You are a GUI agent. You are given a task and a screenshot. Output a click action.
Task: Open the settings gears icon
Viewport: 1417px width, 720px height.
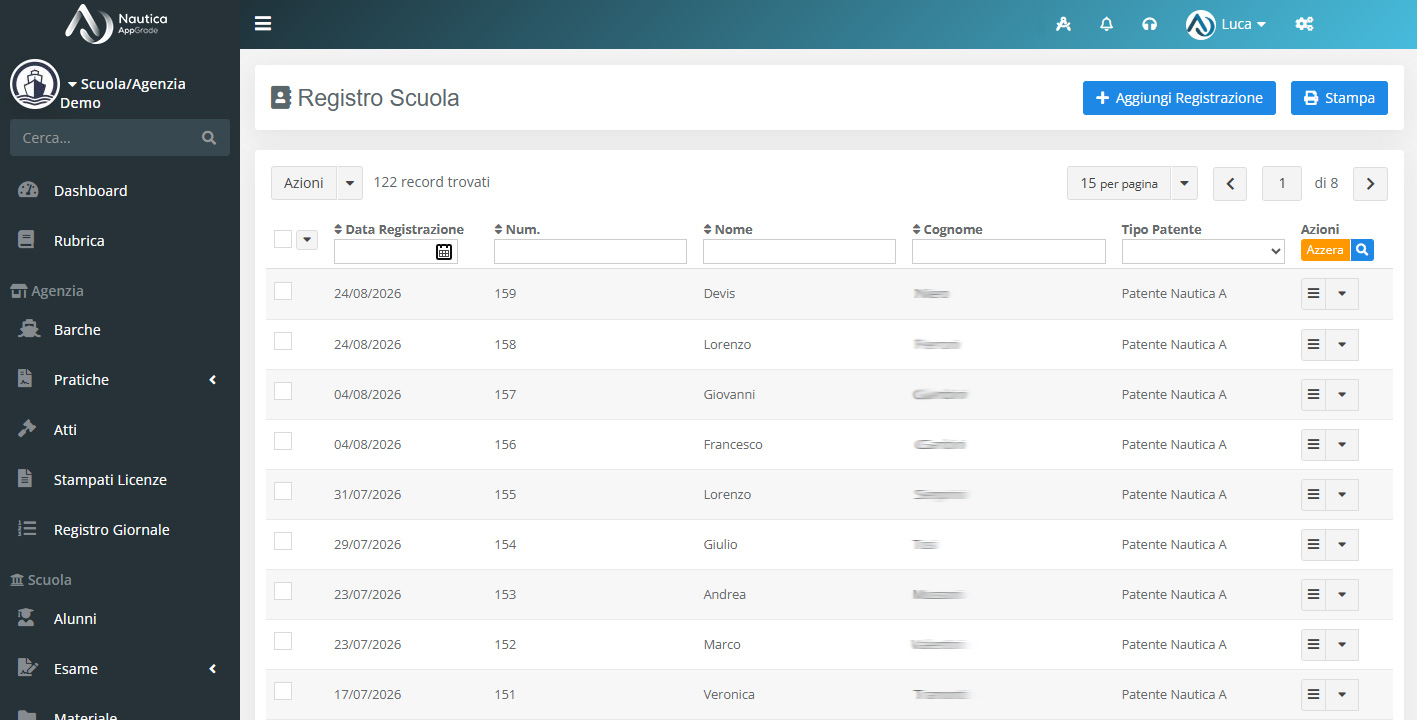[1304, 24]
